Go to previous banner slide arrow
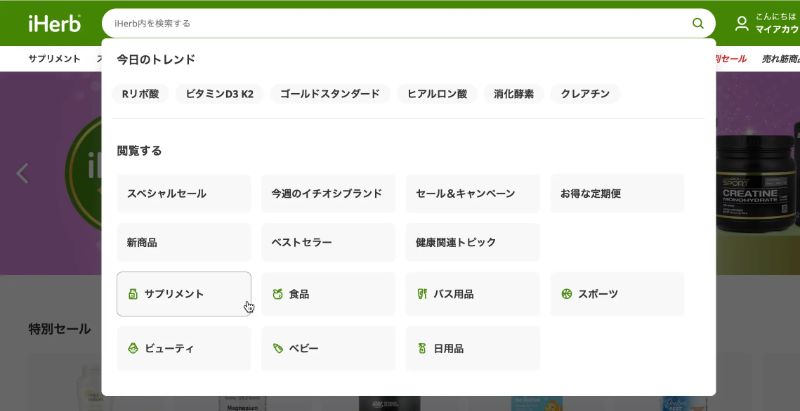Image resolution: width=800 pixels, height=411 pixels. (x=23, y=173)
